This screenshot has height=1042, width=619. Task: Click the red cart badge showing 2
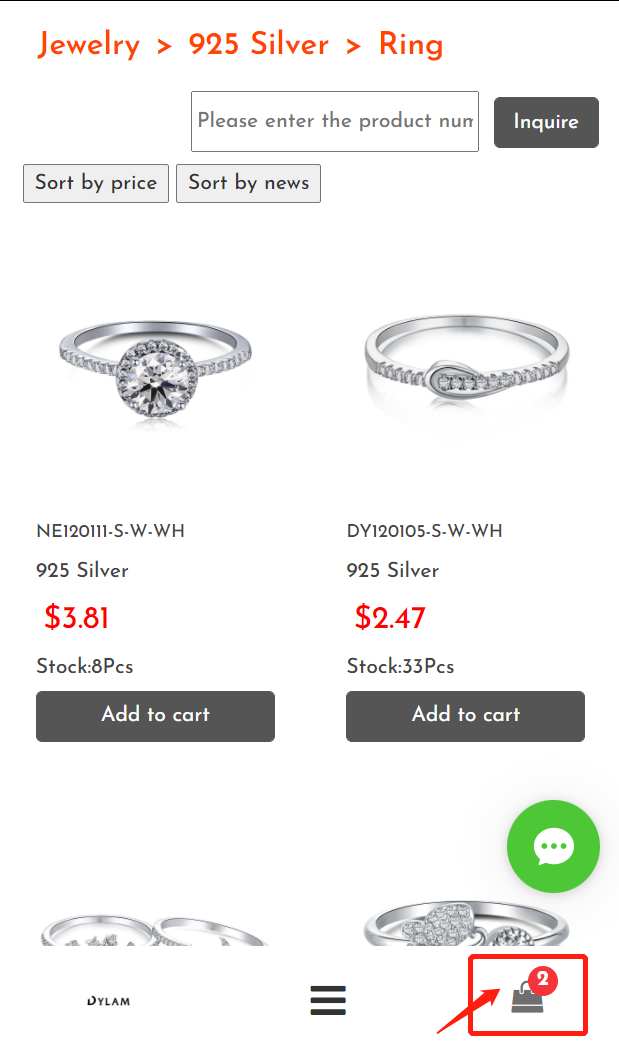543,980
